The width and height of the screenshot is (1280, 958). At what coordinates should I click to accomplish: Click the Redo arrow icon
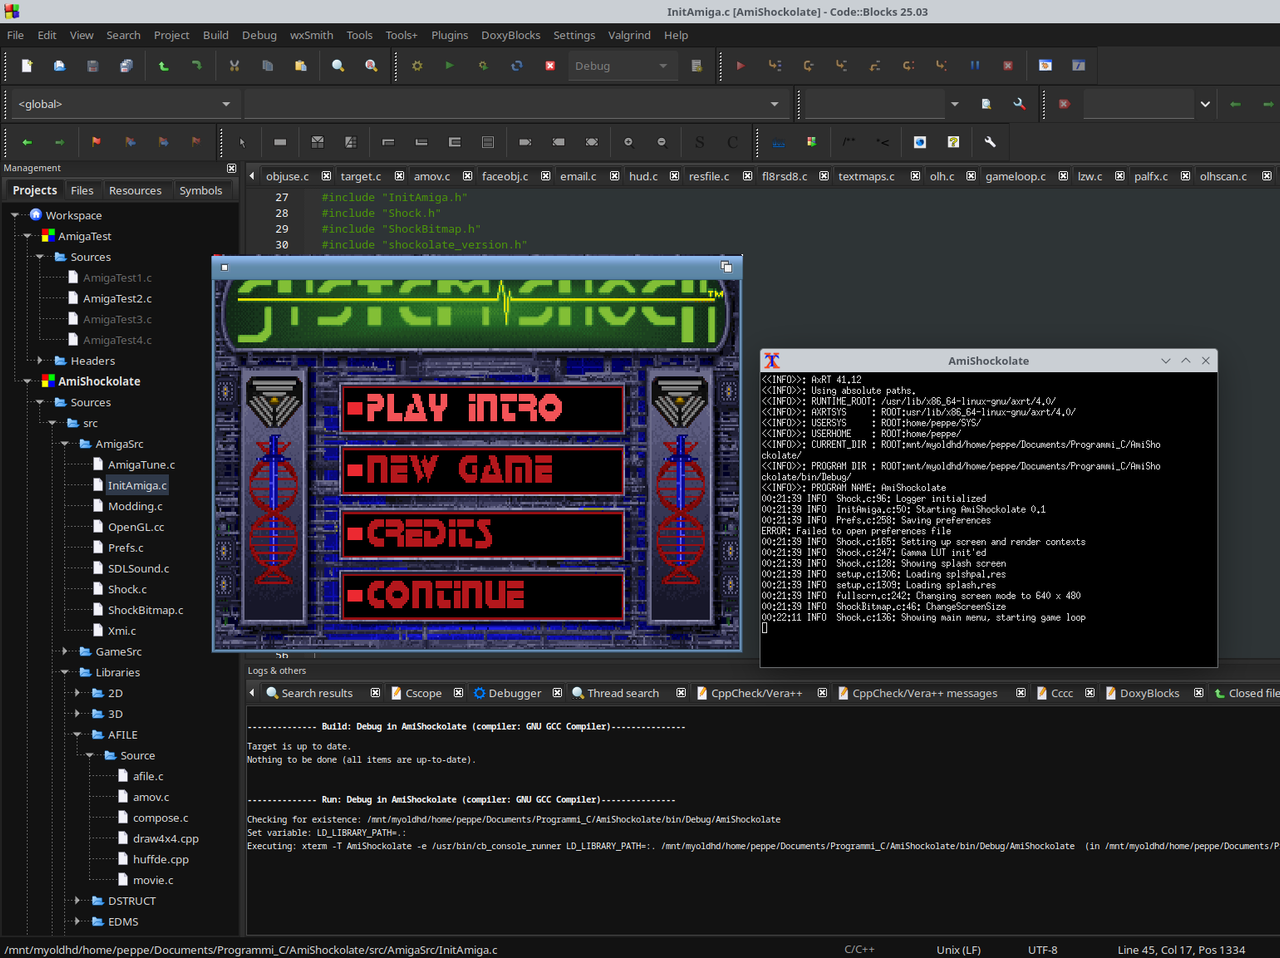[196, 66]
